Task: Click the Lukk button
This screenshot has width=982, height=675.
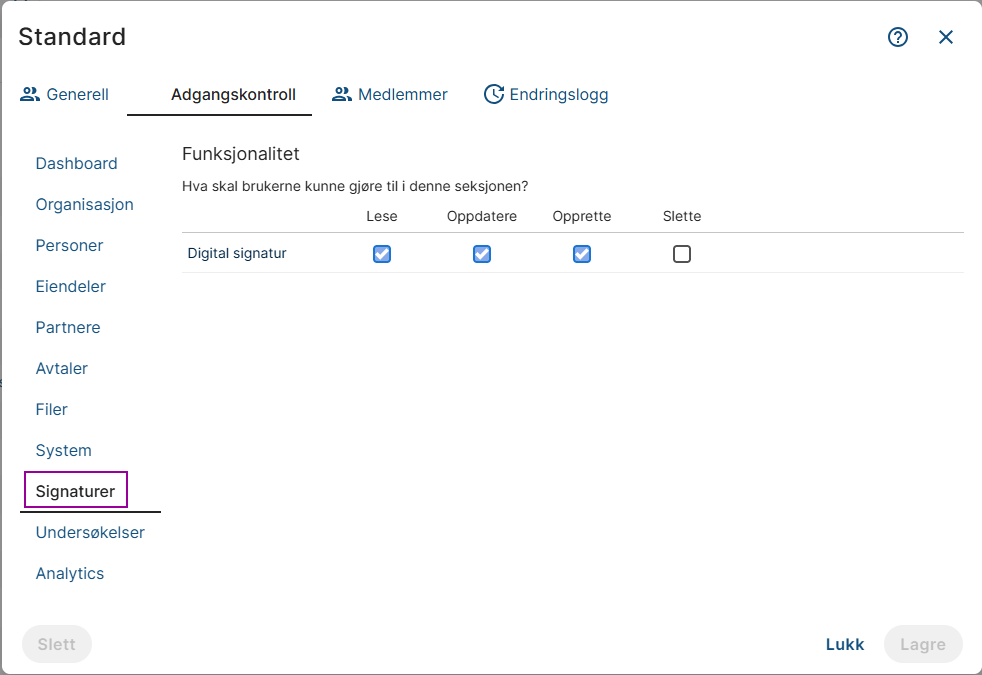Action: pos(845,645)
